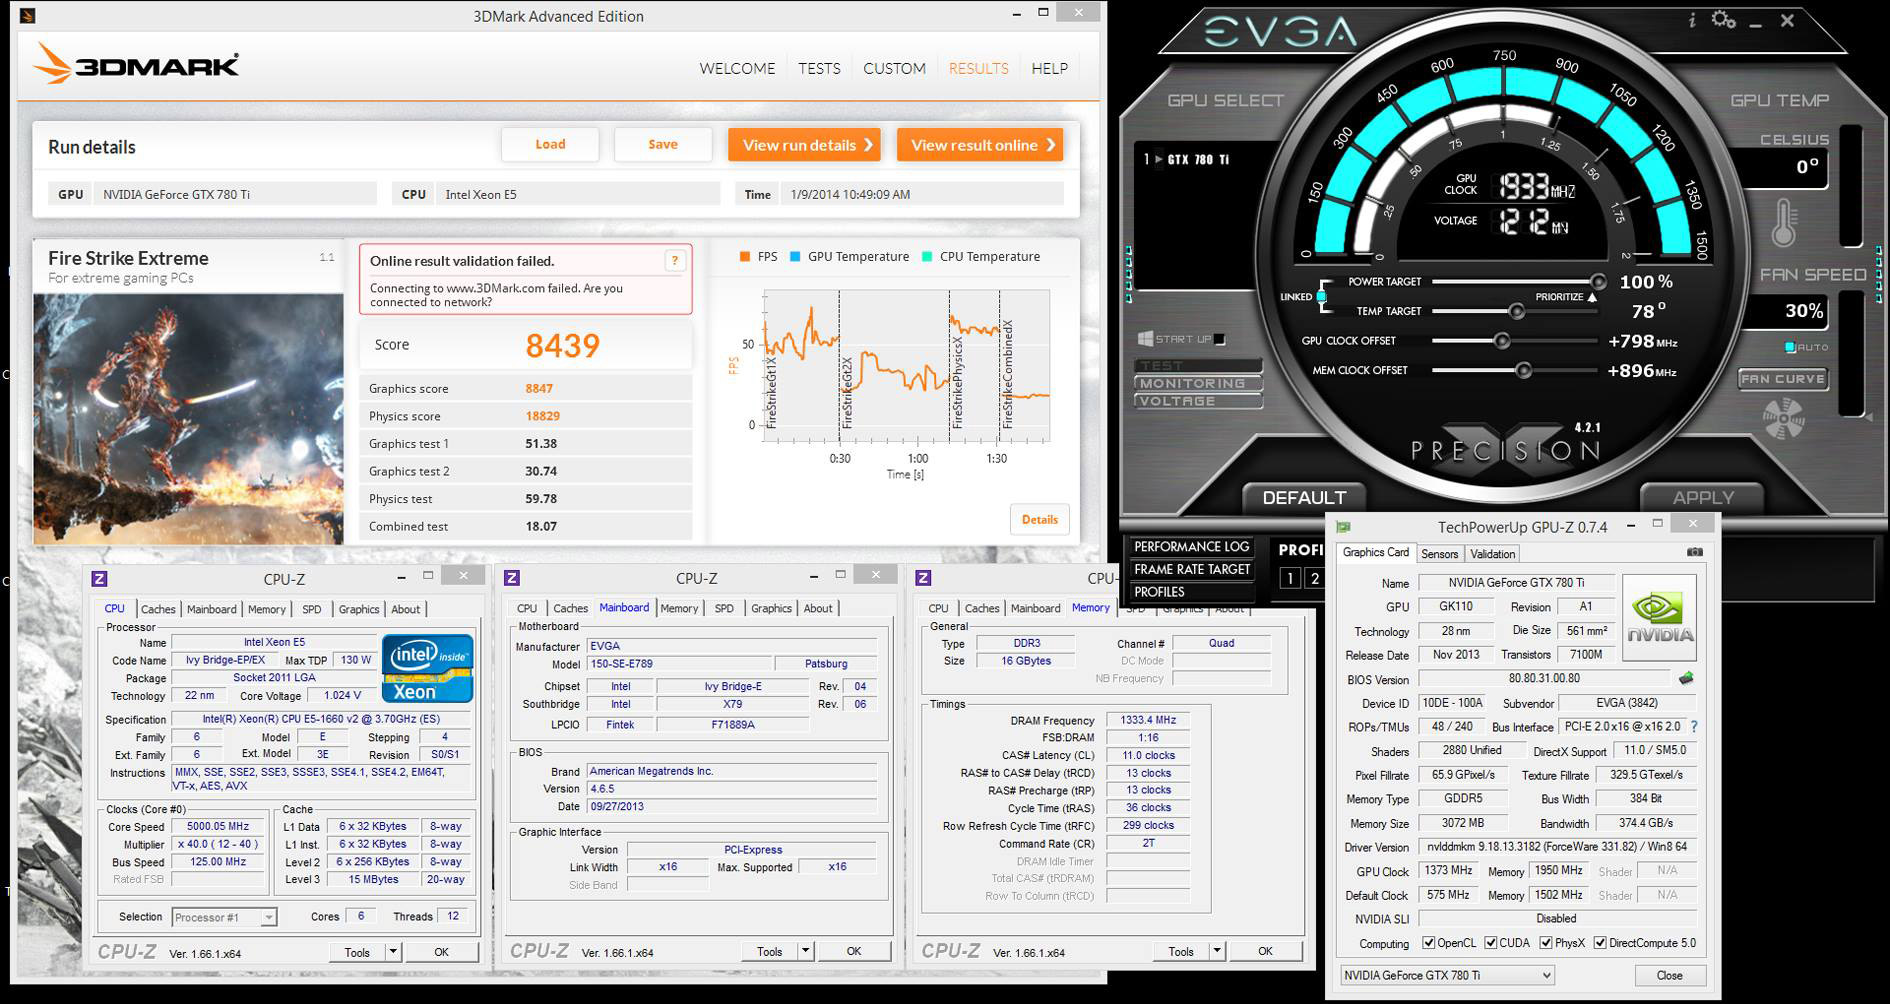Click the Prioritize arrow in EVGA Precision
This screenshot has width=1890, height=1004.
[1592, 297]
